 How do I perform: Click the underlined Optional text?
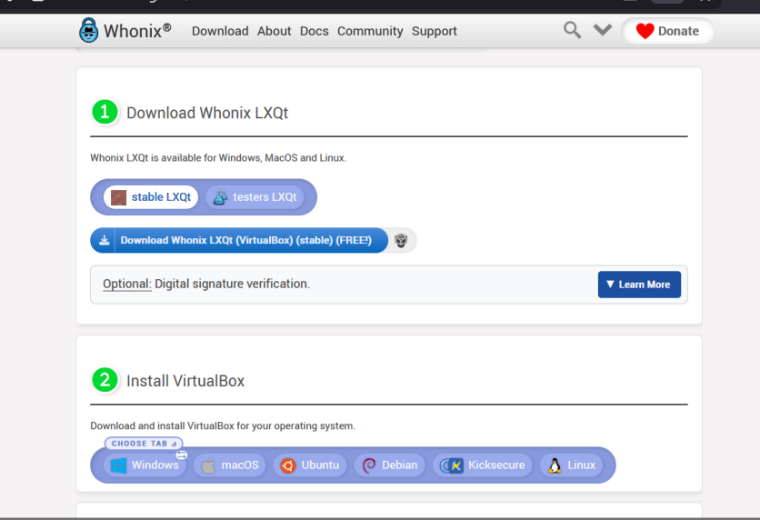[127, 284]
